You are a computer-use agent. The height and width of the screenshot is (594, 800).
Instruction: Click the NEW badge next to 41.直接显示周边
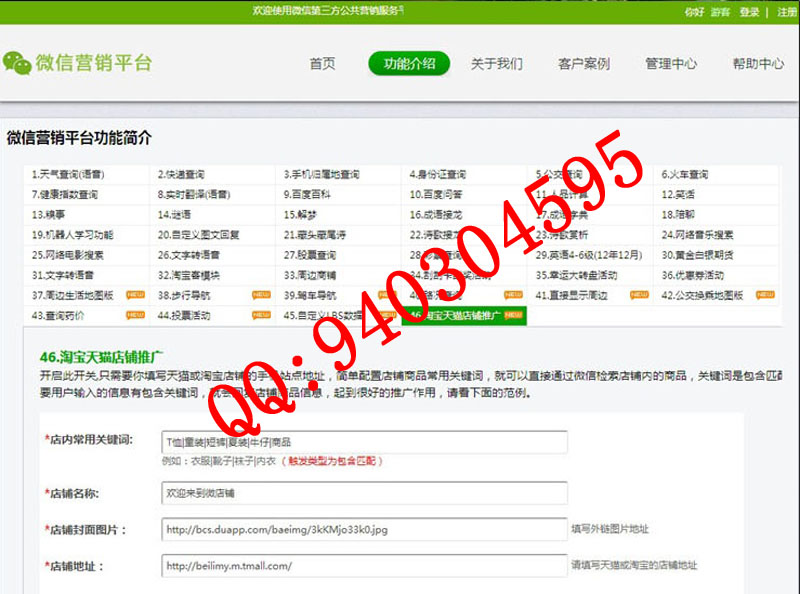(639, 296)
